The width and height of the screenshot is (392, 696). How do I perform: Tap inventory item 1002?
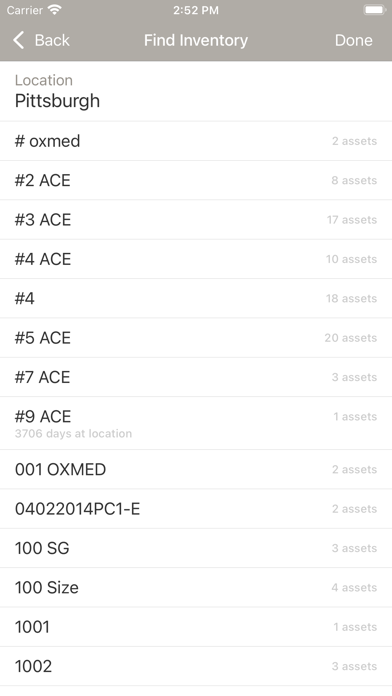pyautogui.click(x=196, y=666)
